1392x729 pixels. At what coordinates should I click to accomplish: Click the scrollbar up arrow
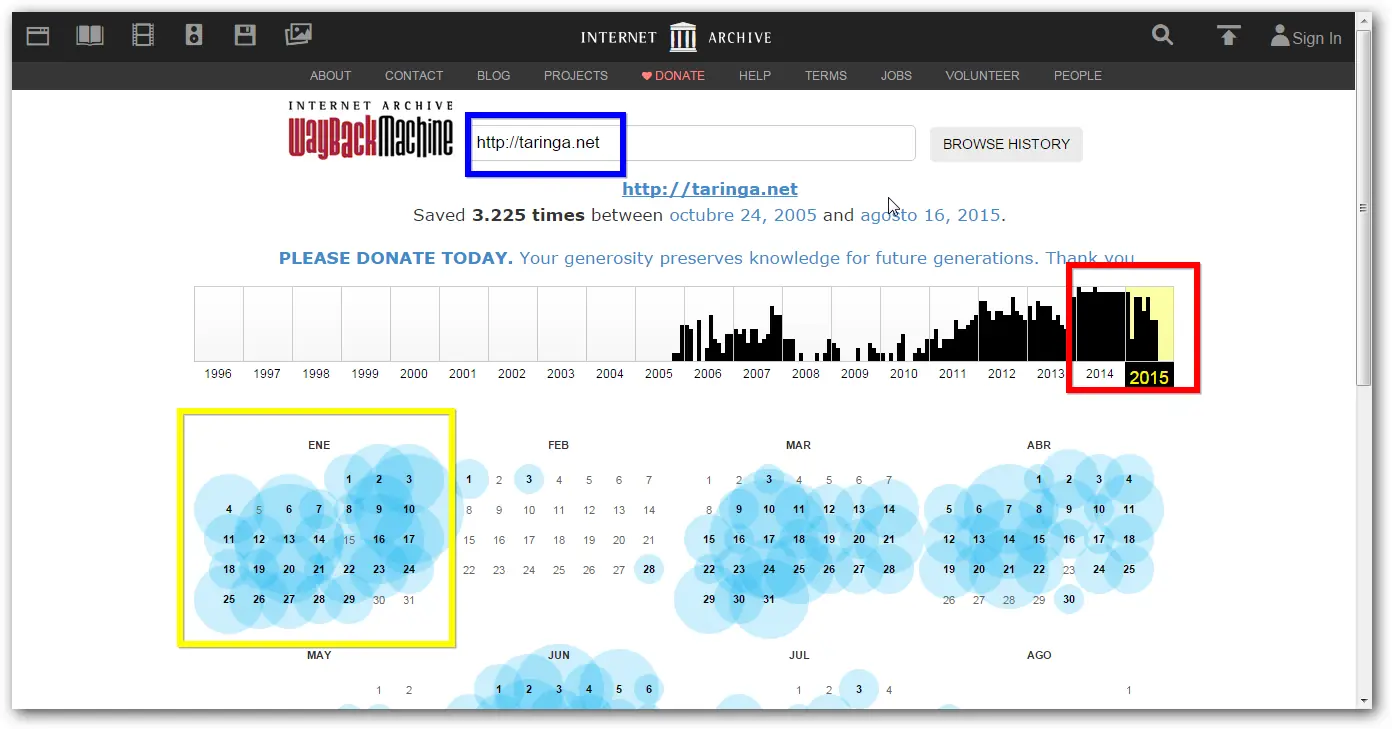pyautogui.click(x=1363, y=22)
